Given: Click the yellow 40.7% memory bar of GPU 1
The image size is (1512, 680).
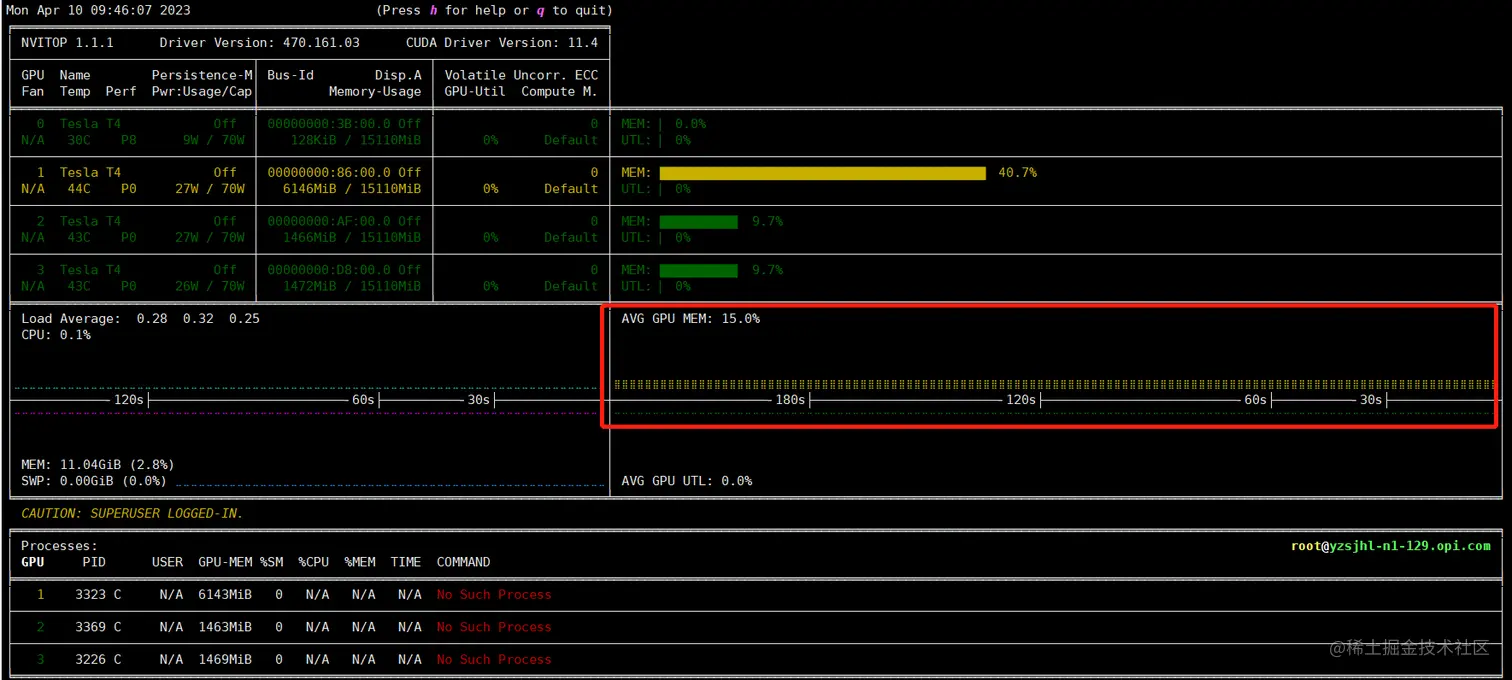Looking at the screenshot, I should point(820,172).
